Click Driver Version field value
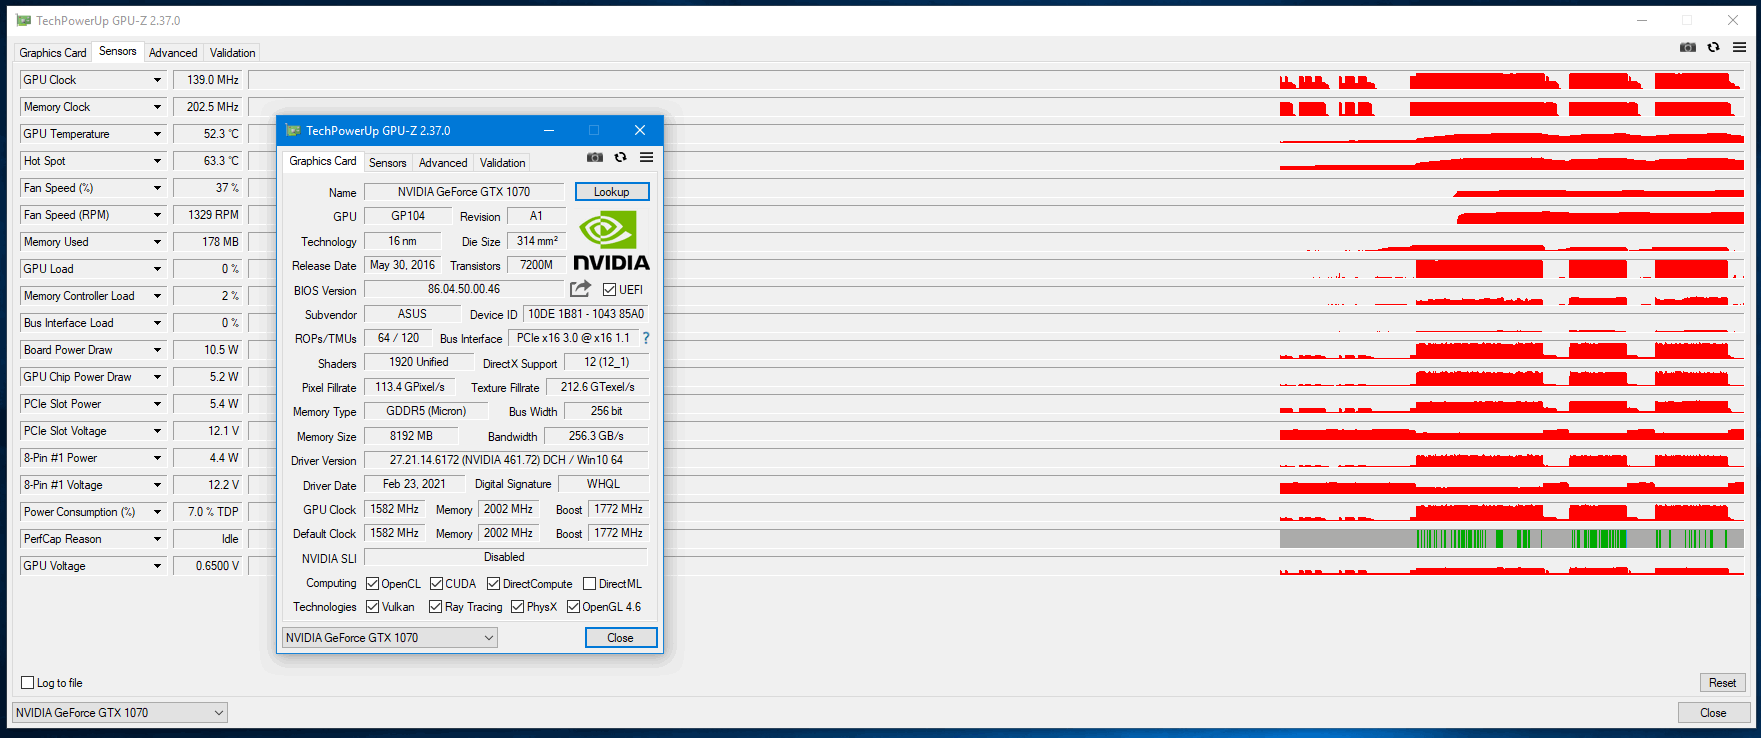This screenshot has height=738, width=1761. click(x=506, y=460)
